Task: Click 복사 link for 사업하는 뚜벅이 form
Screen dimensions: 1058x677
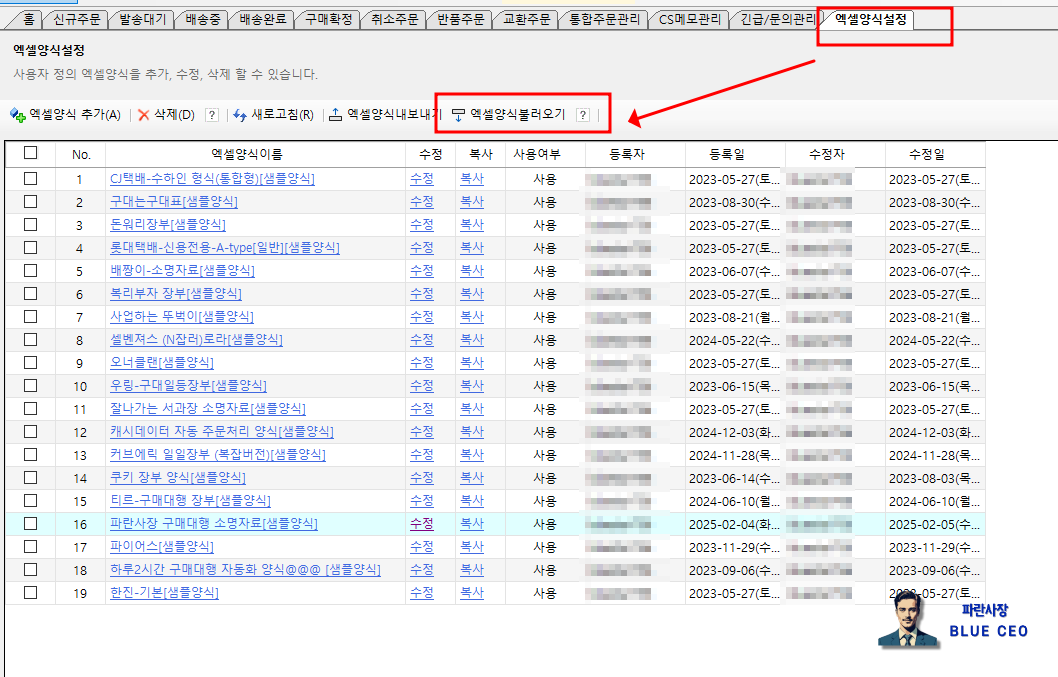Action: [472, 316]
